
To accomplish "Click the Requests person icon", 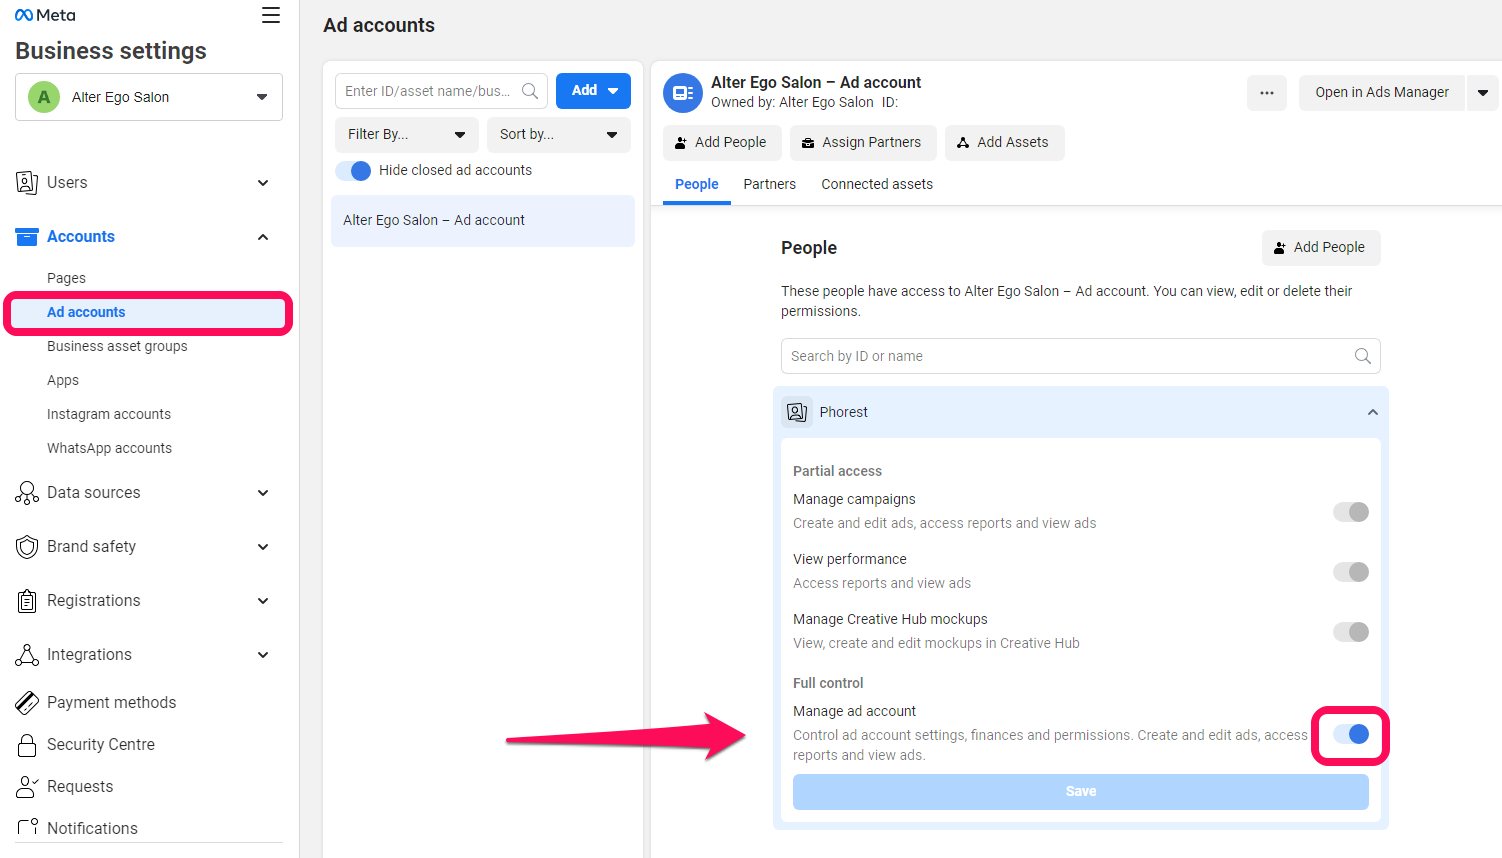I will (27, 787).
